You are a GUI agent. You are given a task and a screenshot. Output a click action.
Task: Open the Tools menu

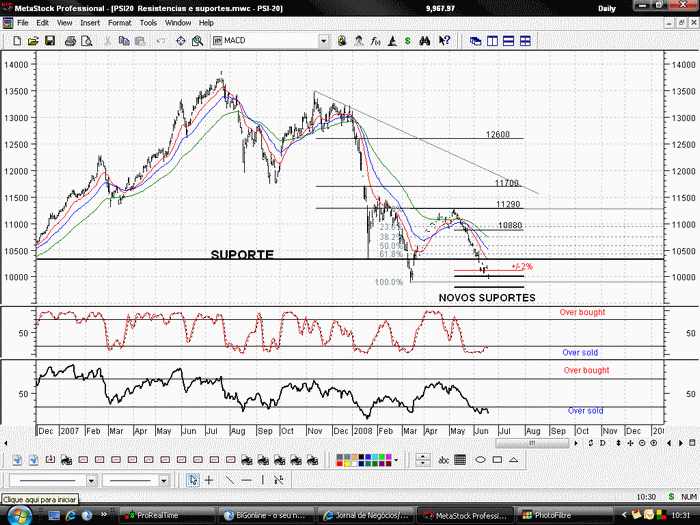pyautogui.click(x=148, y=23)
